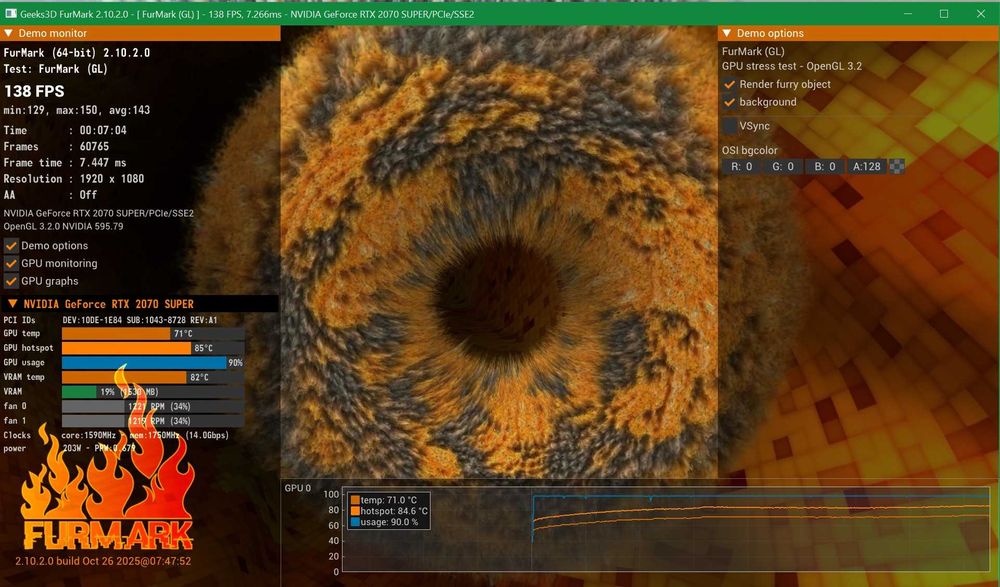Click the VRAM 19% usage bar
1000x587 pixels.
point(153,392)
